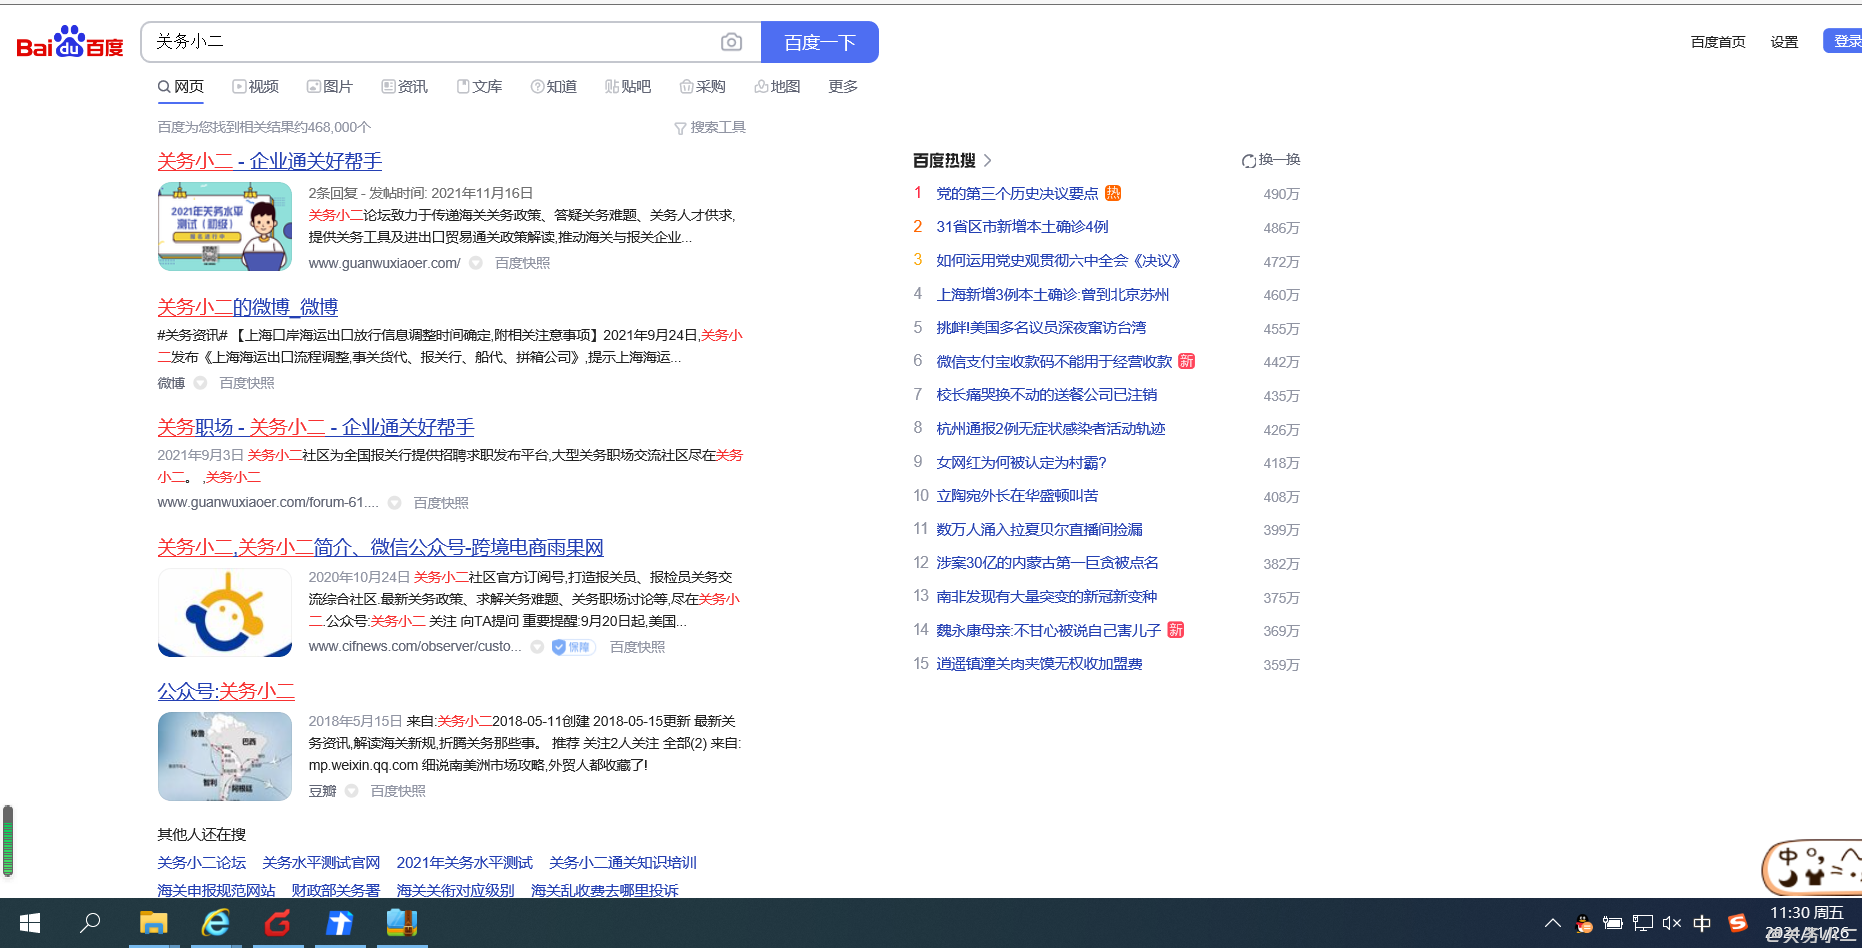Image resolution: width=1862 pixels, height=948 pixels.
Task: Click the 保障 badge on cifnews result
Action: coord(573,647)
